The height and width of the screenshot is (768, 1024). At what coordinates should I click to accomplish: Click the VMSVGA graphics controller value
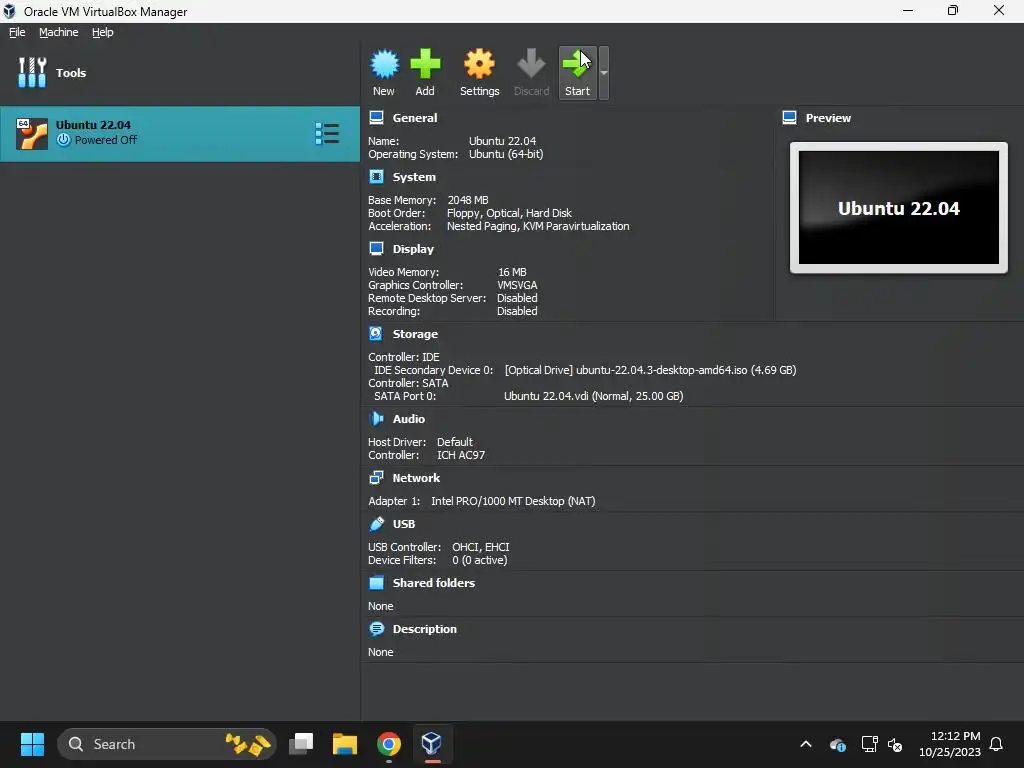517,285
